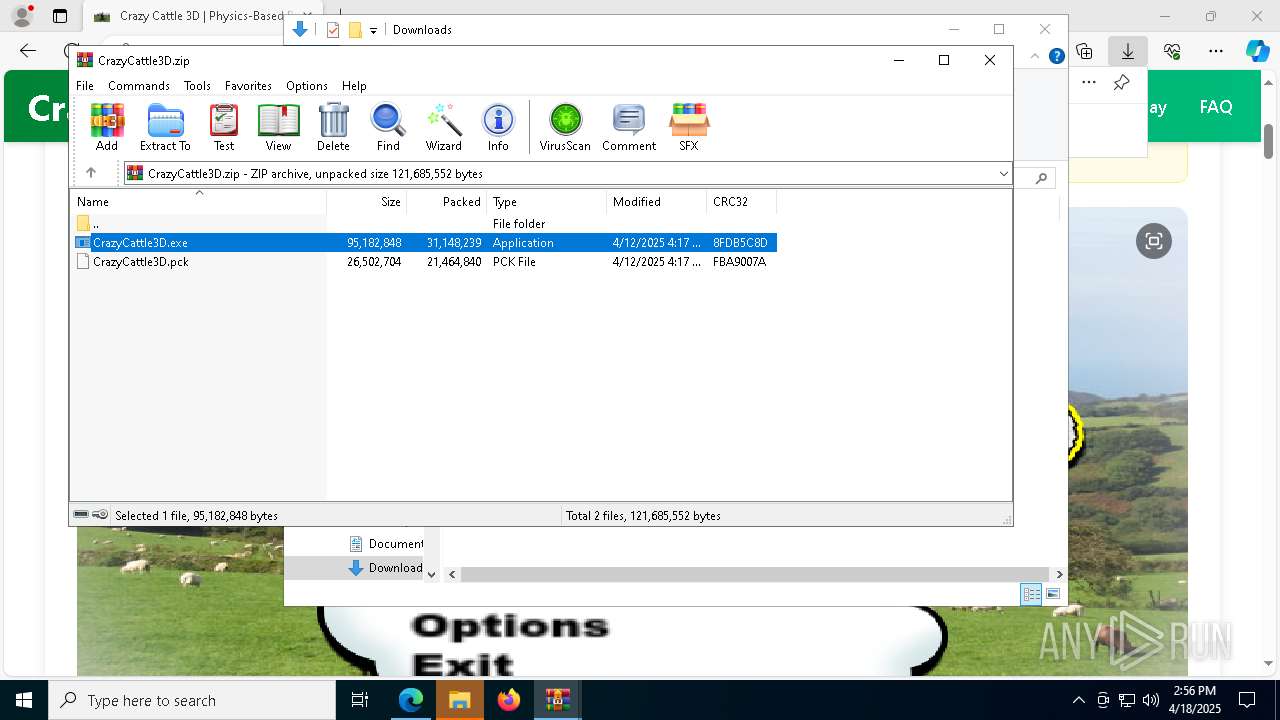The image size is (1280, 720).
Task: Click the Windows Start button
Action: pyautogui.click(x=23, y=700)
